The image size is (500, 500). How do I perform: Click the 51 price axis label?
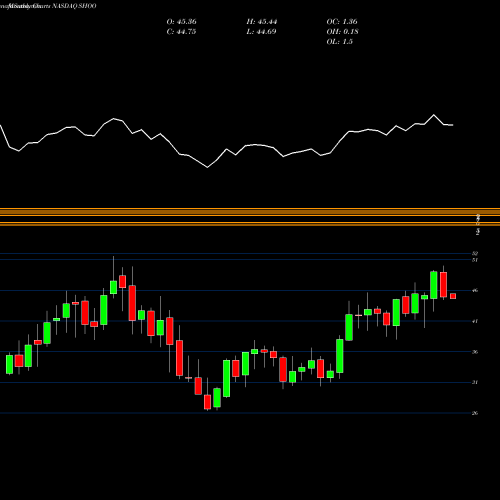pos(475,260)
